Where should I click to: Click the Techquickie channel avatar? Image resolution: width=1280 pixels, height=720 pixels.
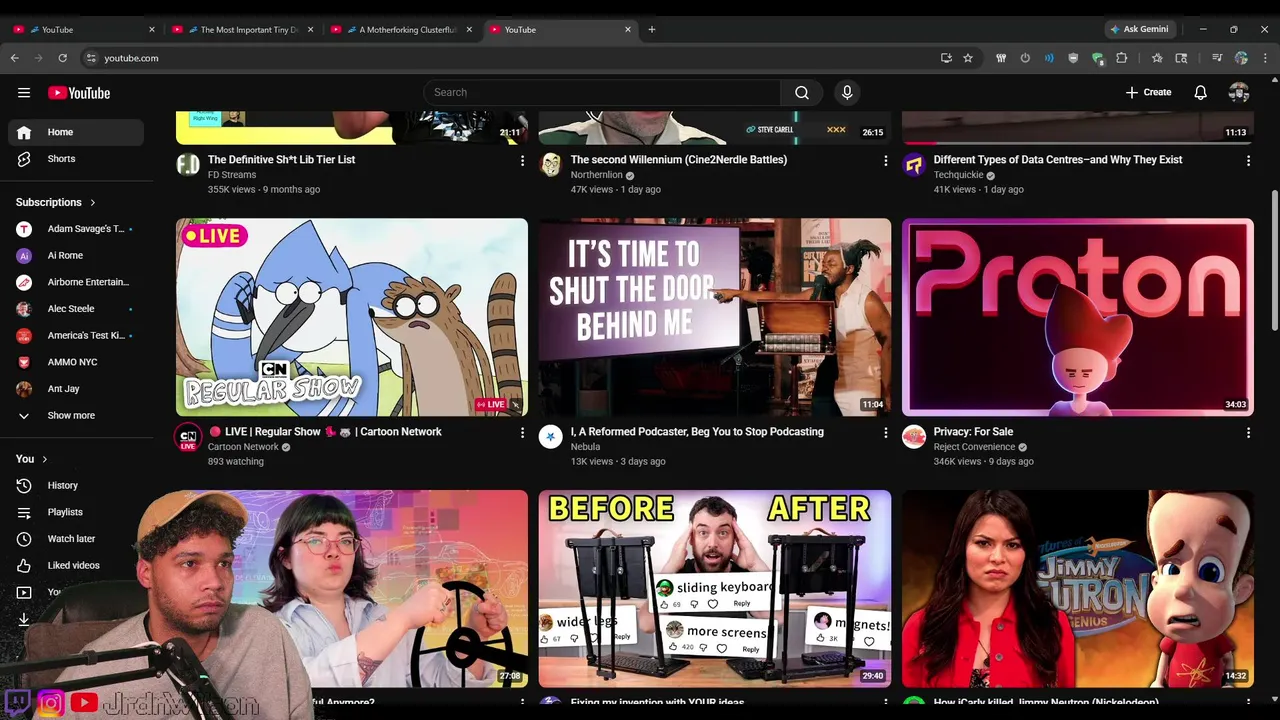914,165
